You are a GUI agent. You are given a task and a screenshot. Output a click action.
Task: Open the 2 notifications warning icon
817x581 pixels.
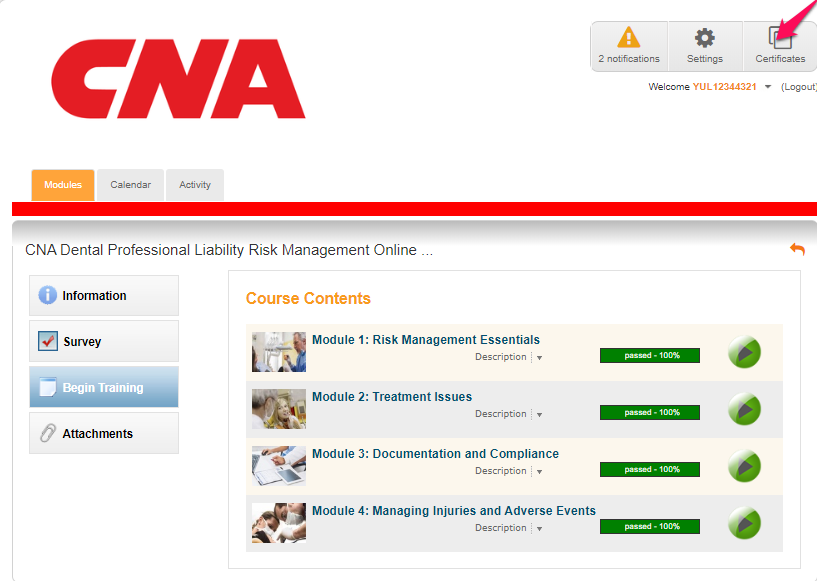pyautogui.click(x=628, y=38)
